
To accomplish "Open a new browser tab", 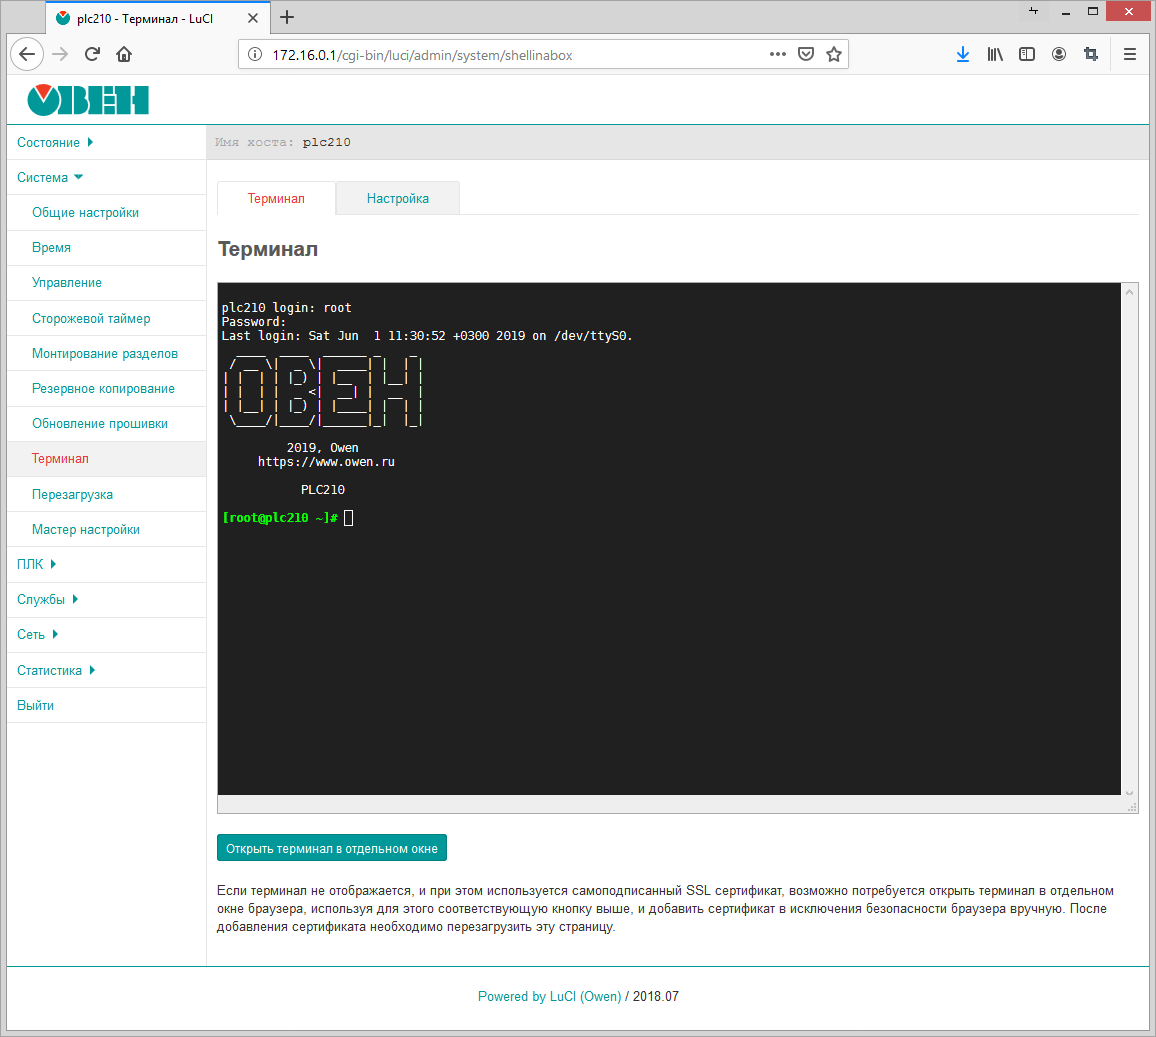I will [287, 17].
